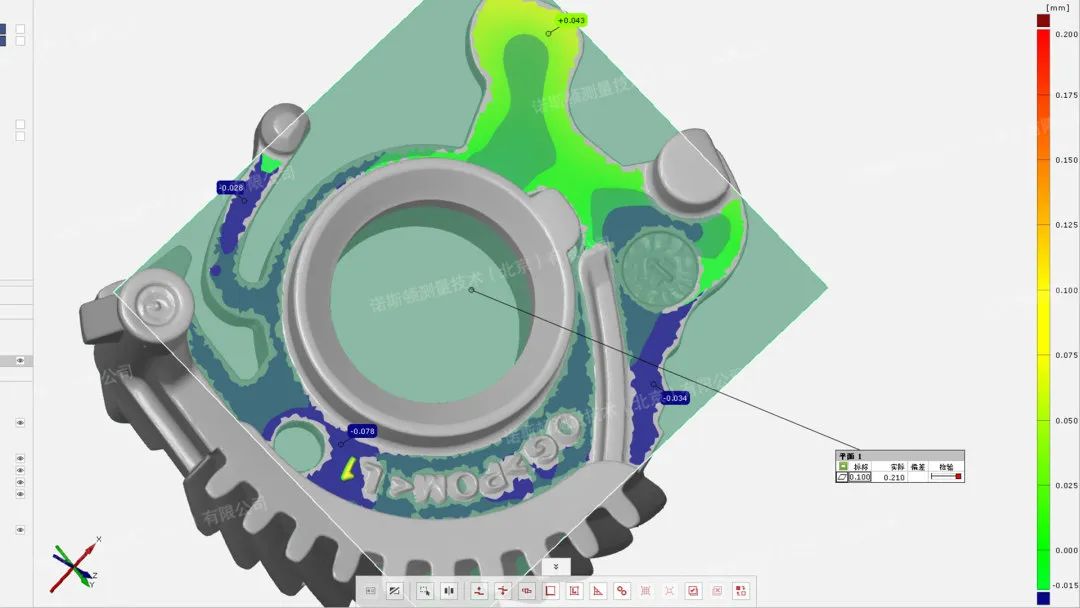This screenshot has width=1080, height=608.
Task: Expand the double-chevron toolbar handle
Action: pyautogui.click(x=556, y=566)
